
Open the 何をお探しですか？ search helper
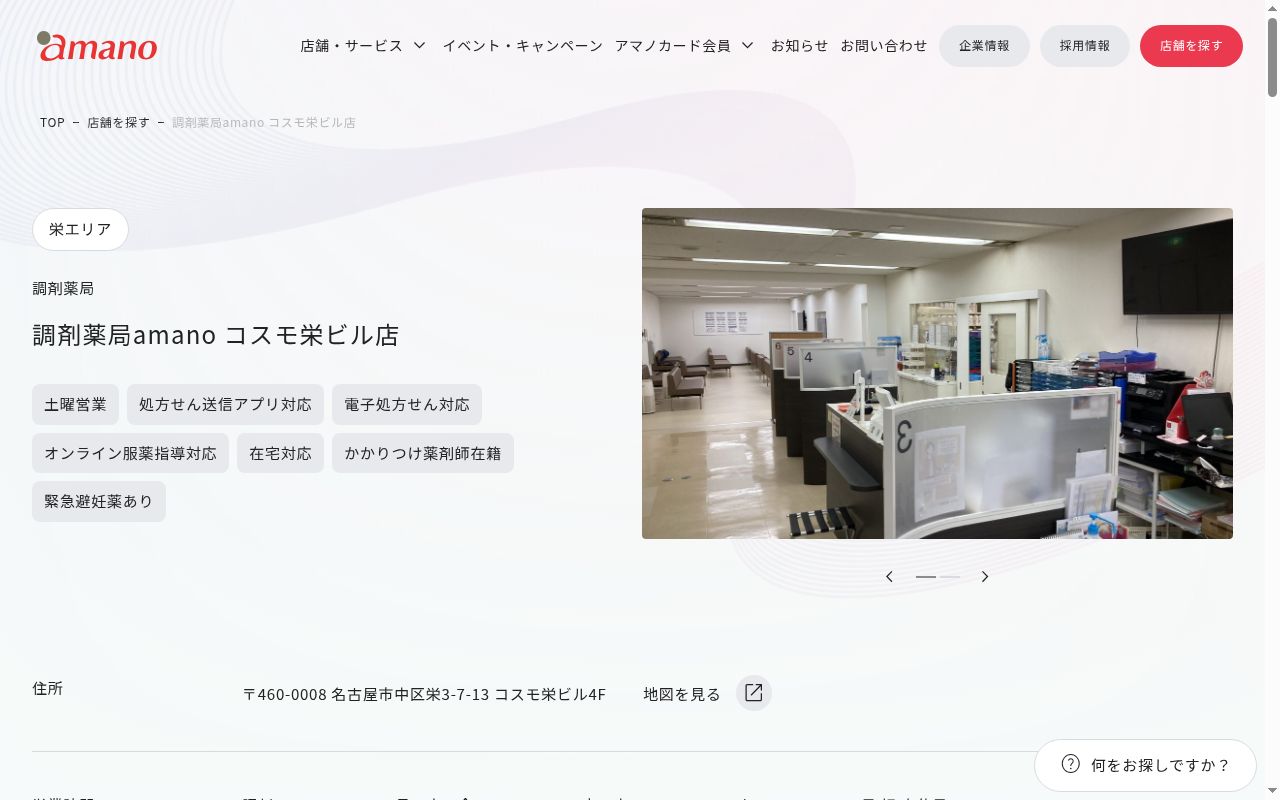[x=1145, y=765]
